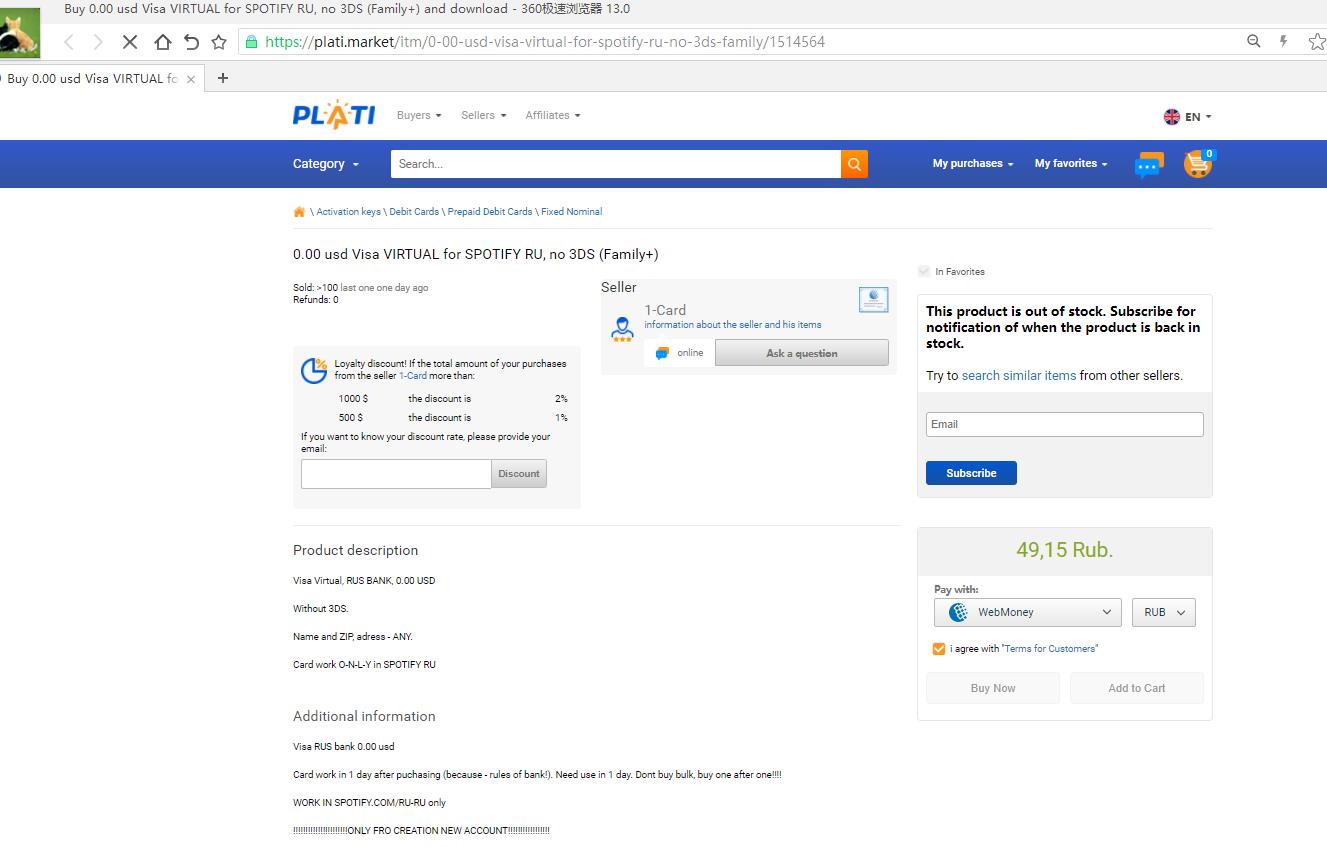Uncheck the Terms for Customers agreement checkbox
Screen dimensions: 1327x847
coord(938,649)
